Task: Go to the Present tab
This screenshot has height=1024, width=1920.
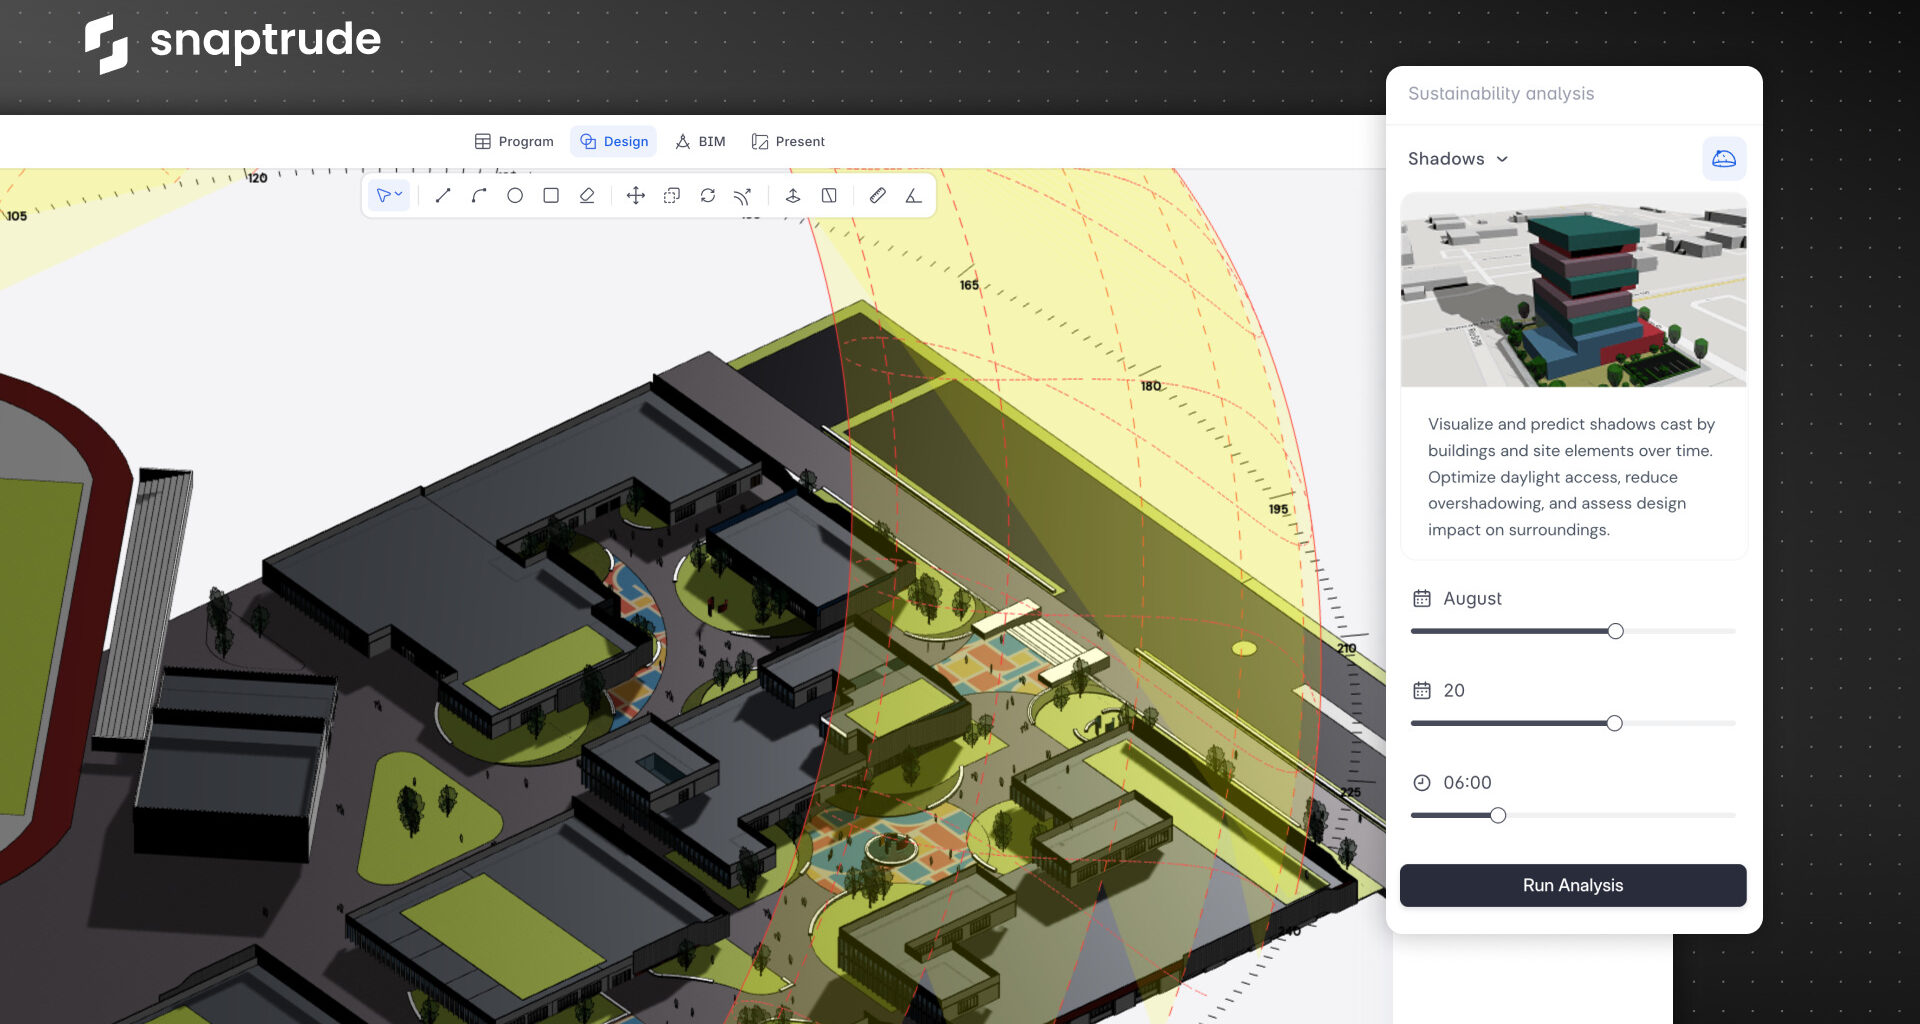Action: [x=788, y=142]
